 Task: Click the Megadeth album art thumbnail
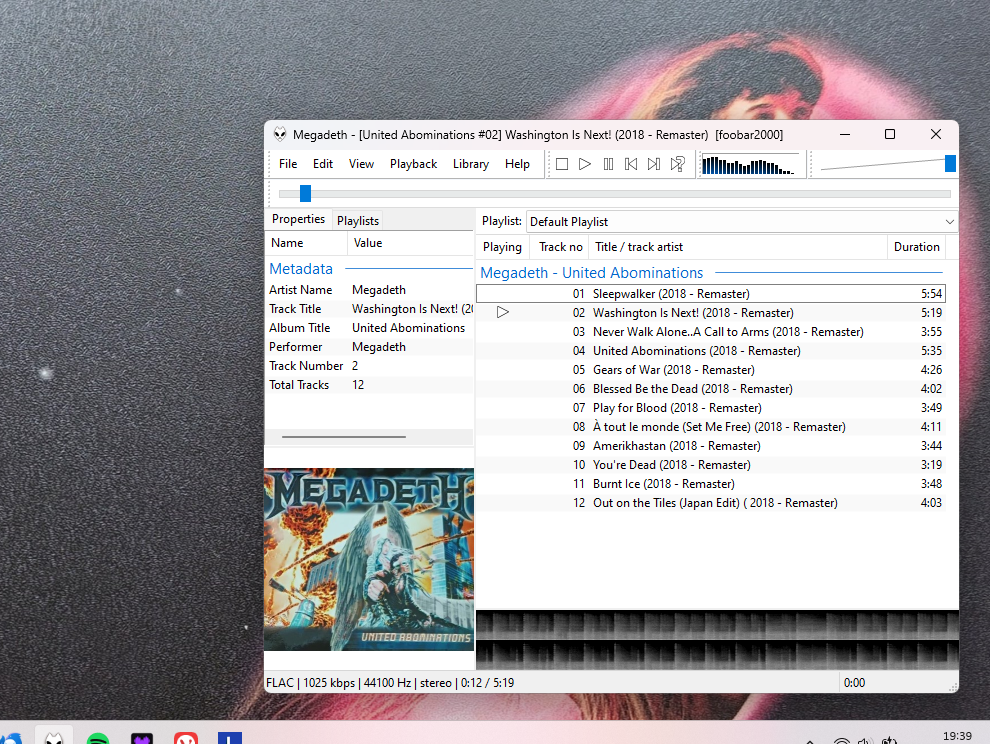tap(369, 559)
